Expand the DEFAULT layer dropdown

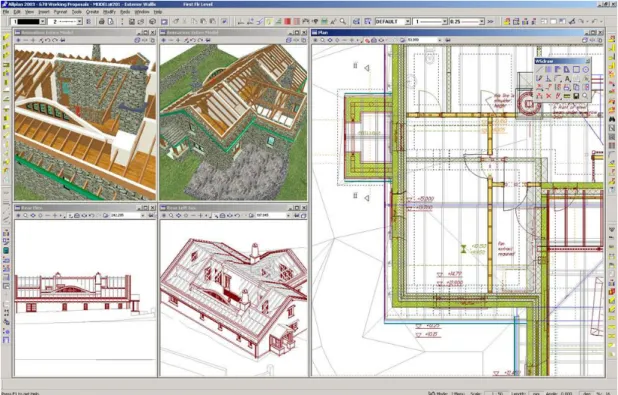393,22
